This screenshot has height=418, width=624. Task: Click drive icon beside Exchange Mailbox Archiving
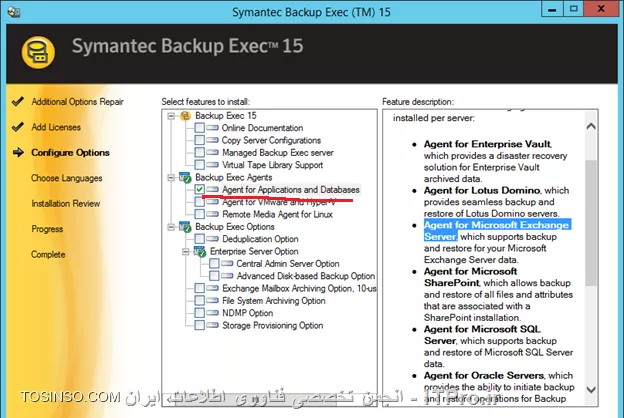213,288
